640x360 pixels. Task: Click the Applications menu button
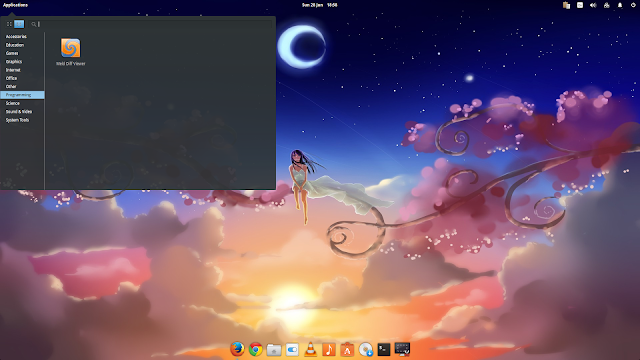tap(16, 5)
